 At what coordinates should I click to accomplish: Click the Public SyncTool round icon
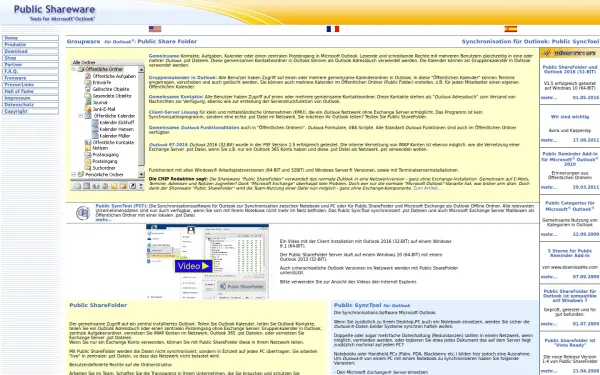83,213
